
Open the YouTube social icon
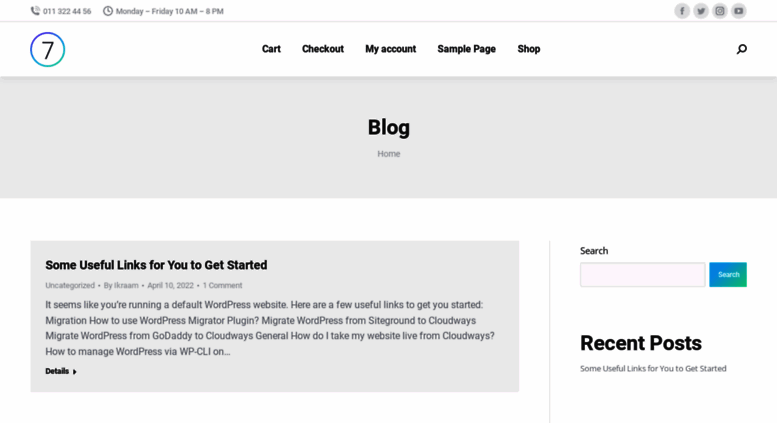coord(738,11)
